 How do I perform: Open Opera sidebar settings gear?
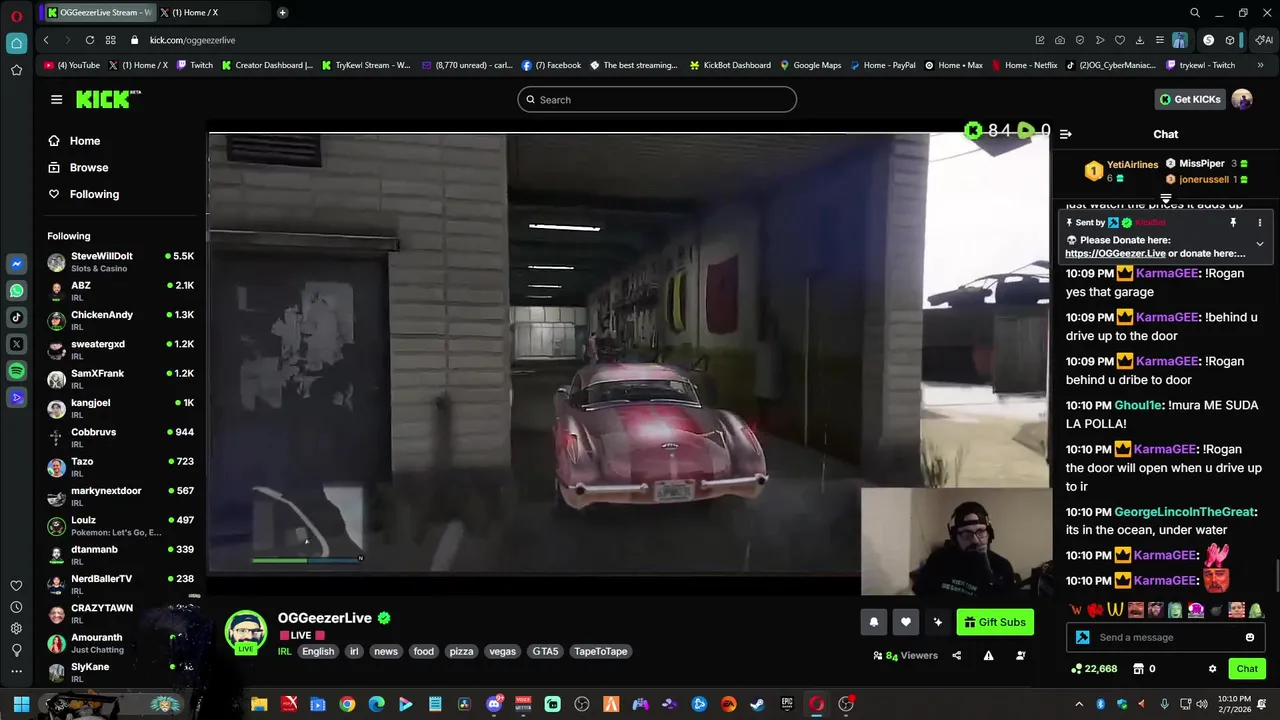coord(16,629)
